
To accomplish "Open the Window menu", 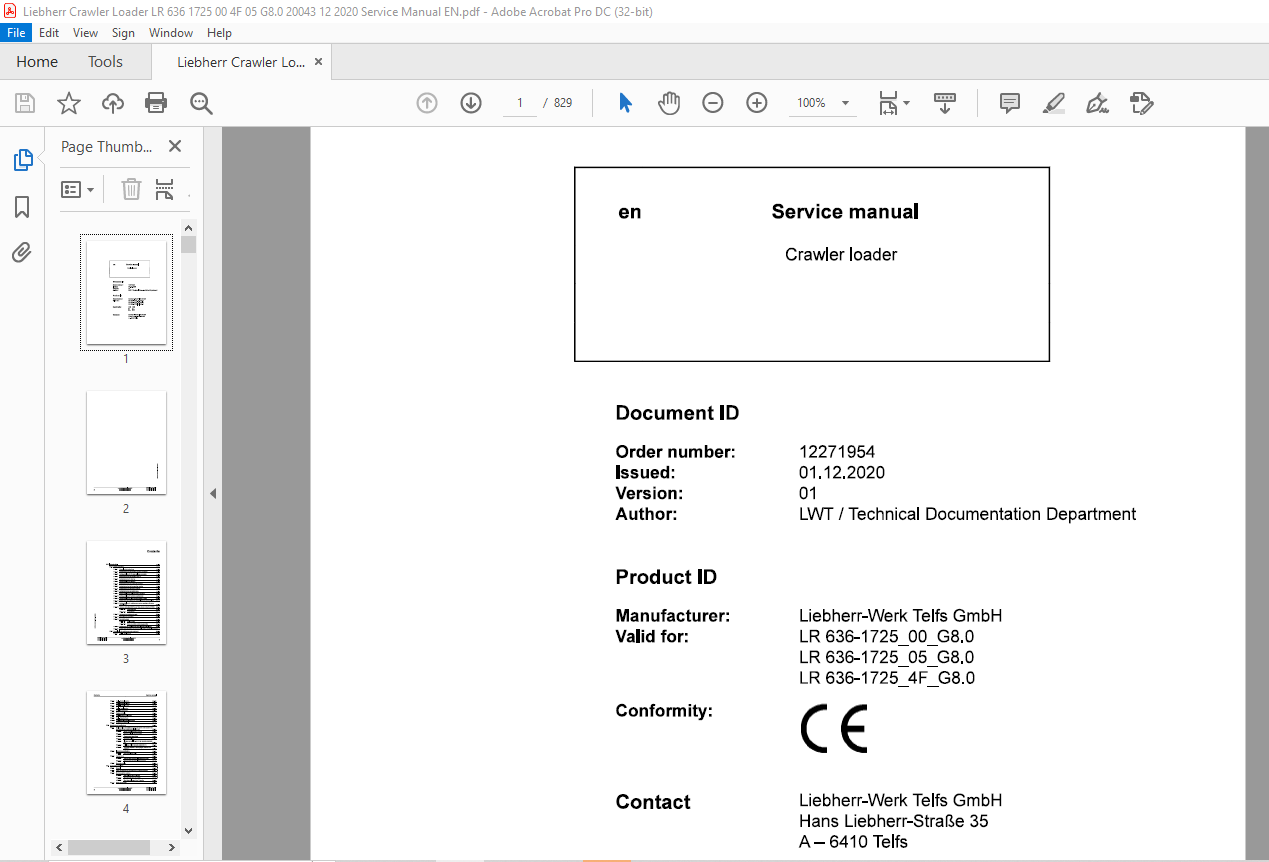I will pos(171,33).
